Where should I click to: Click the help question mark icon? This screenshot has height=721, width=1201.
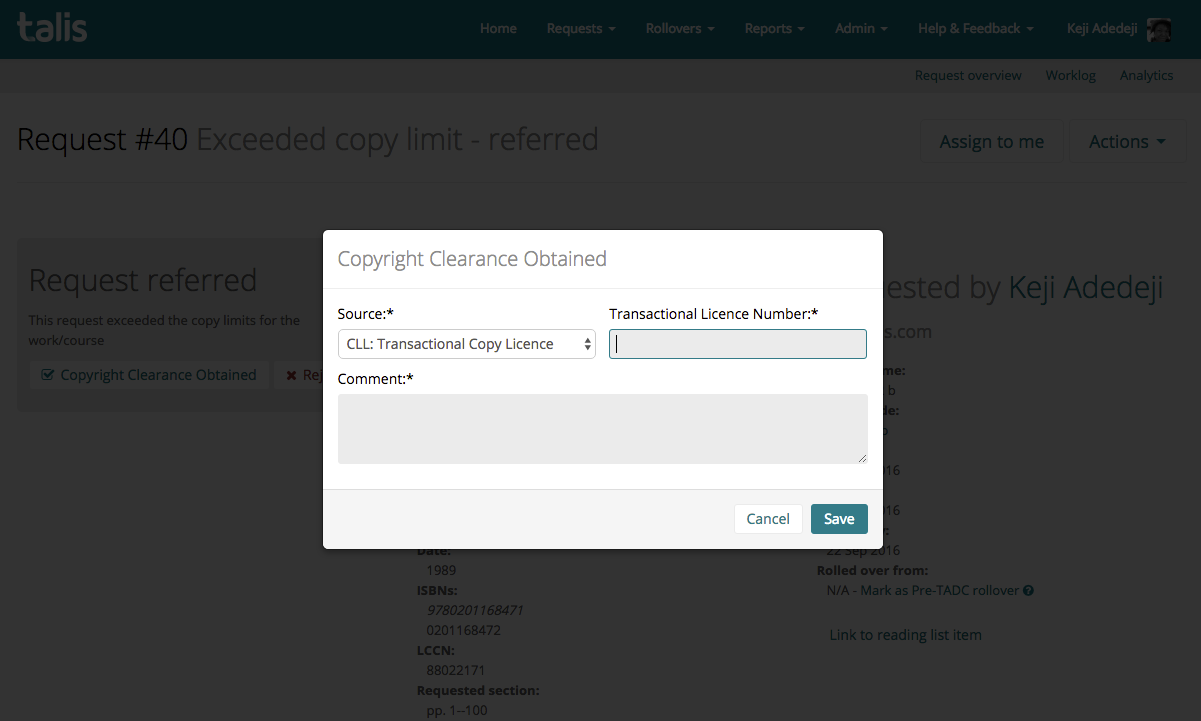point(1028,591)
